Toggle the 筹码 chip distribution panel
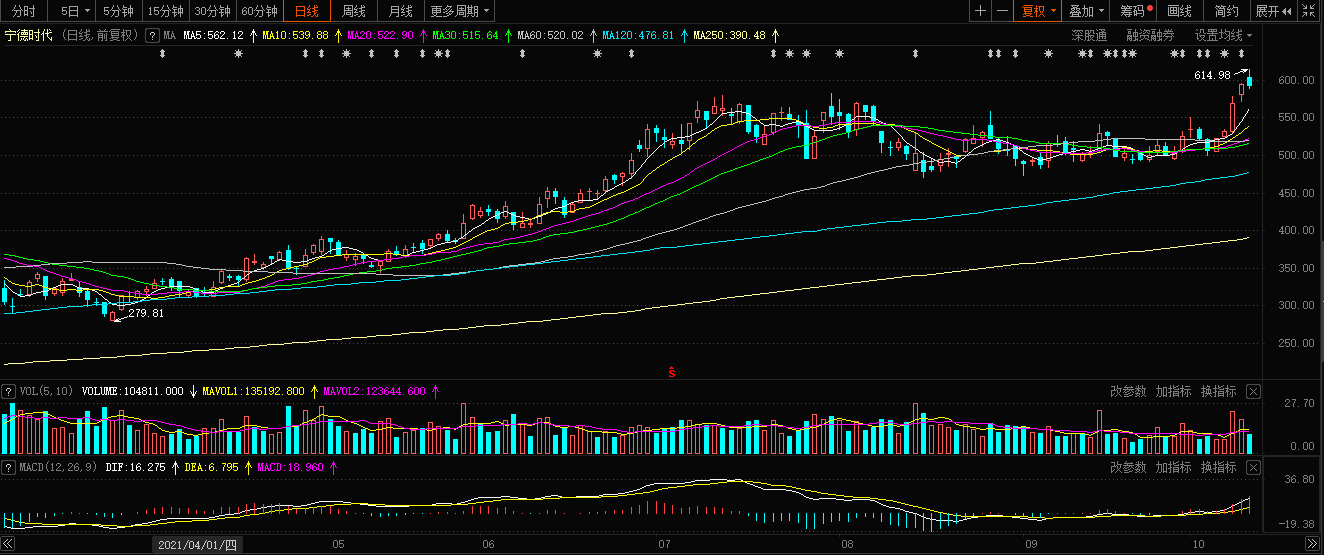Viewport: 1324px width, 555px height. point(1136,11)
